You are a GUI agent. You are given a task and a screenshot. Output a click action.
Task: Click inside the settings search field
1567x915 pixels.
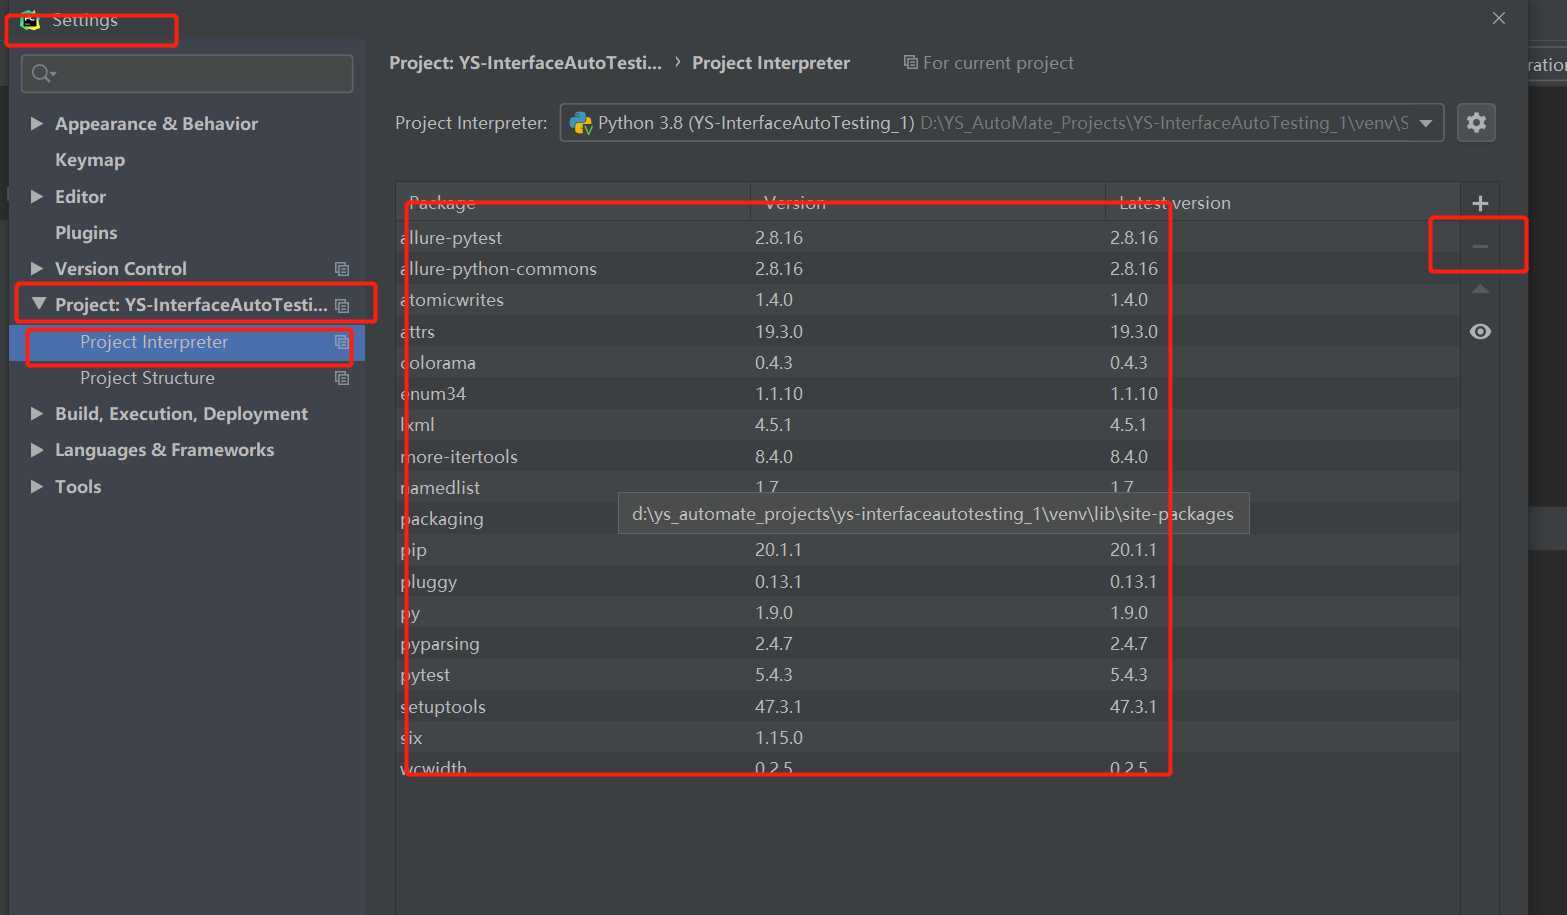click(x=187, y=74)
